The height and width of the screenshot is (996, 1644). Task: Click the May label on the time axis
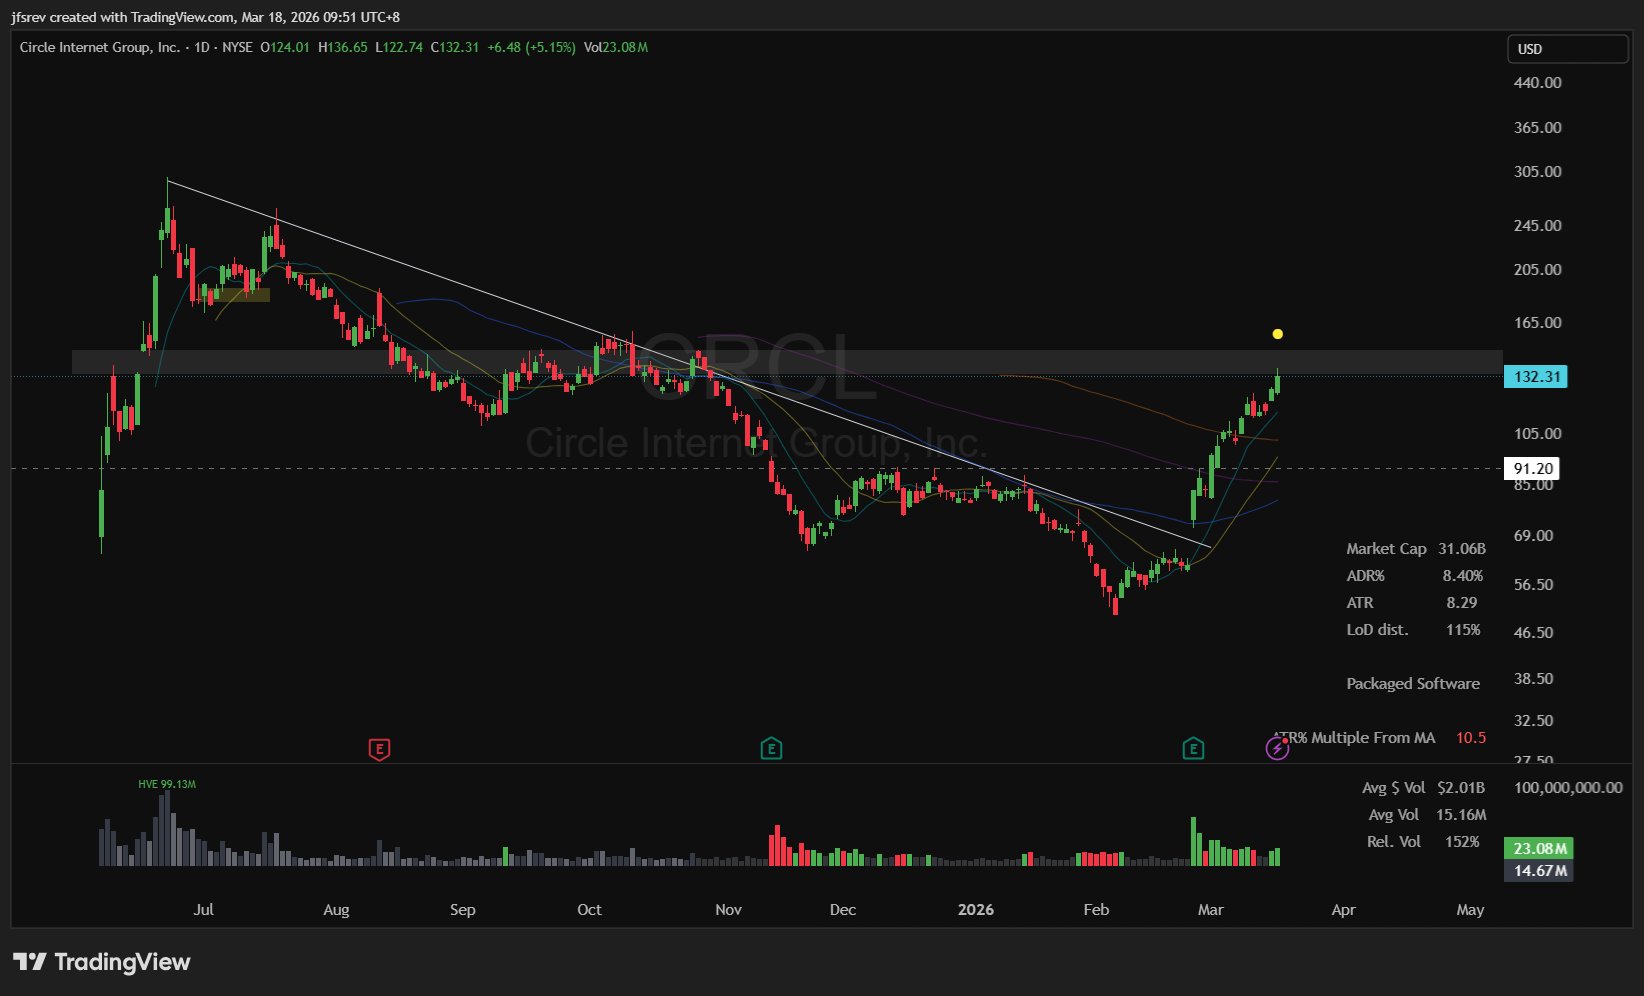tap(1470, 910)
